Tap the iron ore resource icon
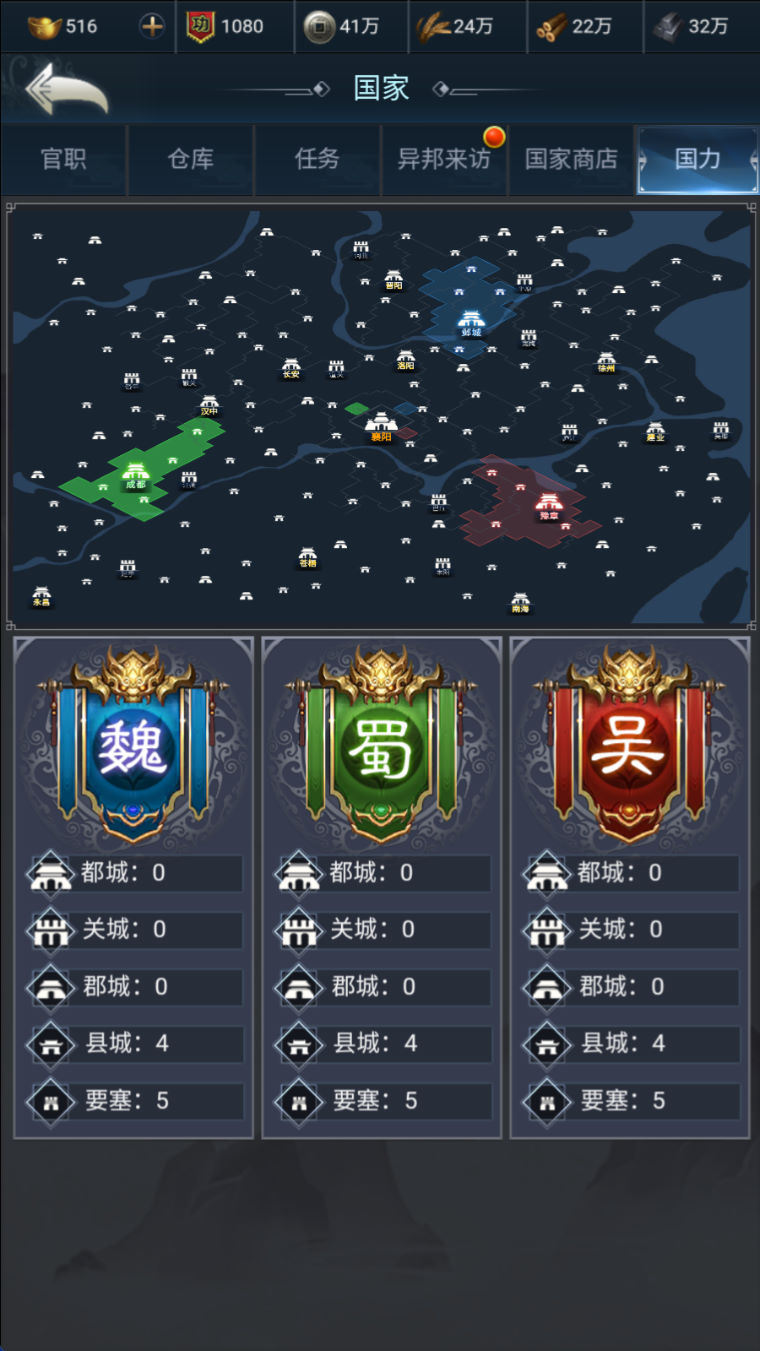 668,27
